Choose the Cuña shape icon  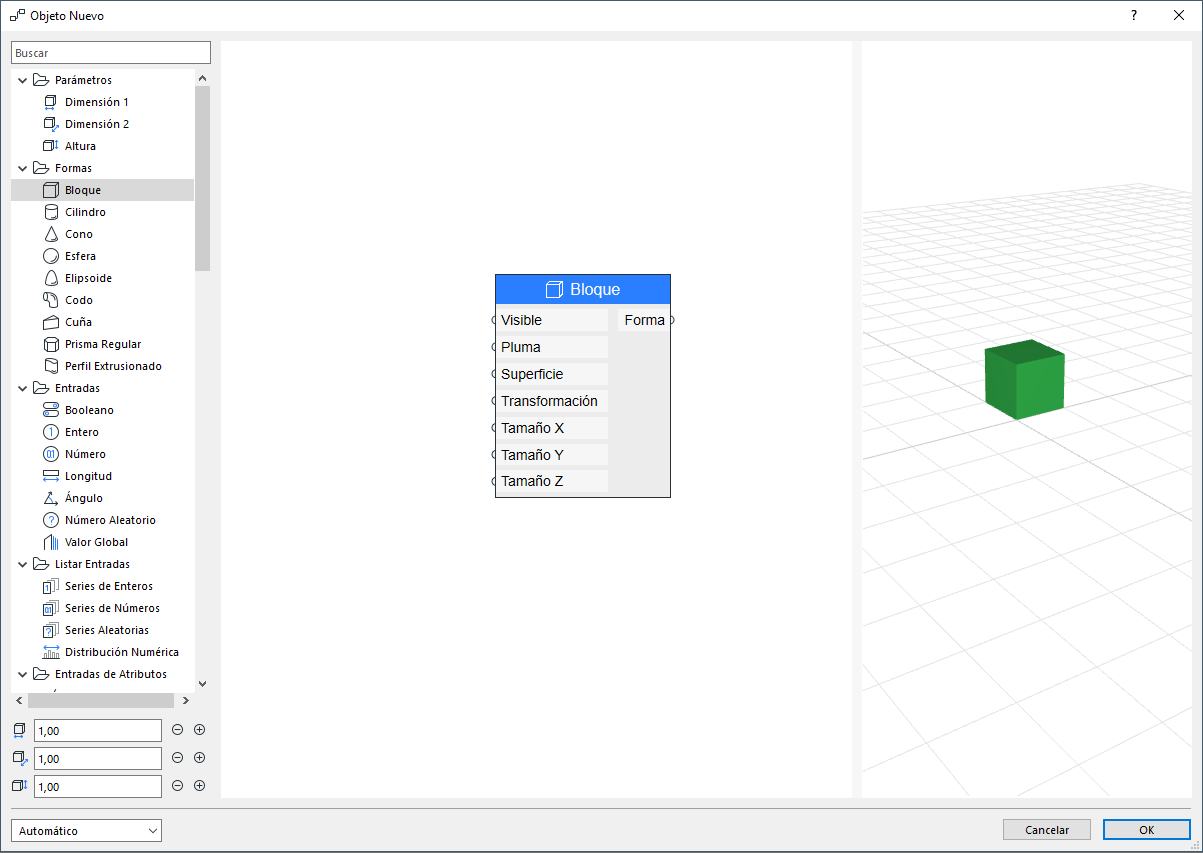(51, 322)
